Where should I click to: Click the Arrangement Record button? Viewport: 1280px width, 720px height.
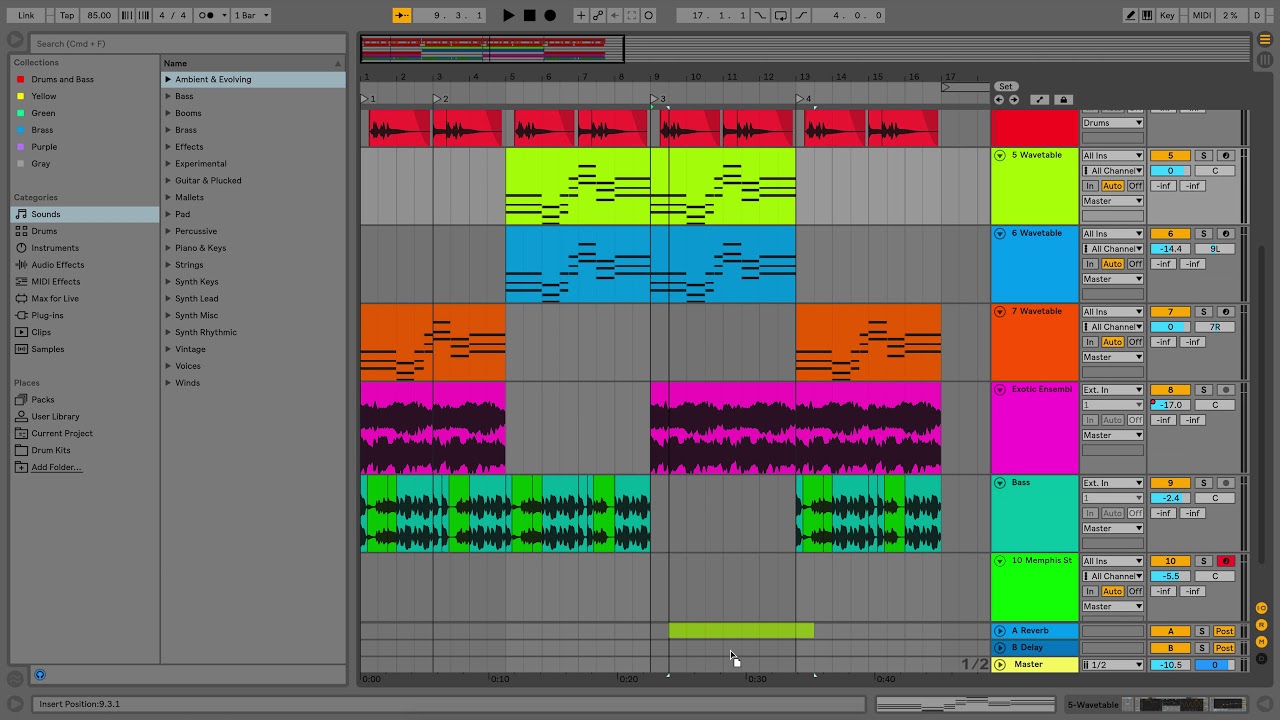pyautogui.click(x=549, y=15)
